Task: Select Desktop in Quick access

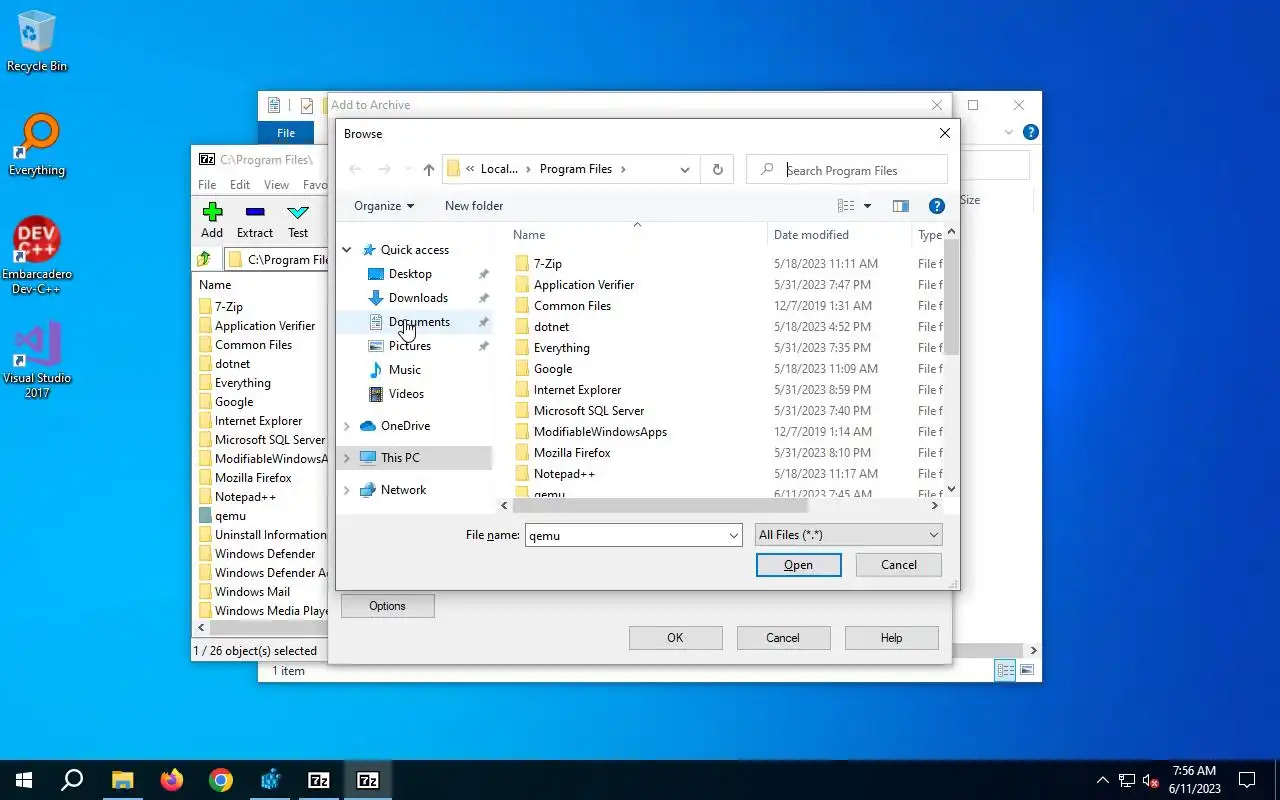Action: (x=410, y=274)
